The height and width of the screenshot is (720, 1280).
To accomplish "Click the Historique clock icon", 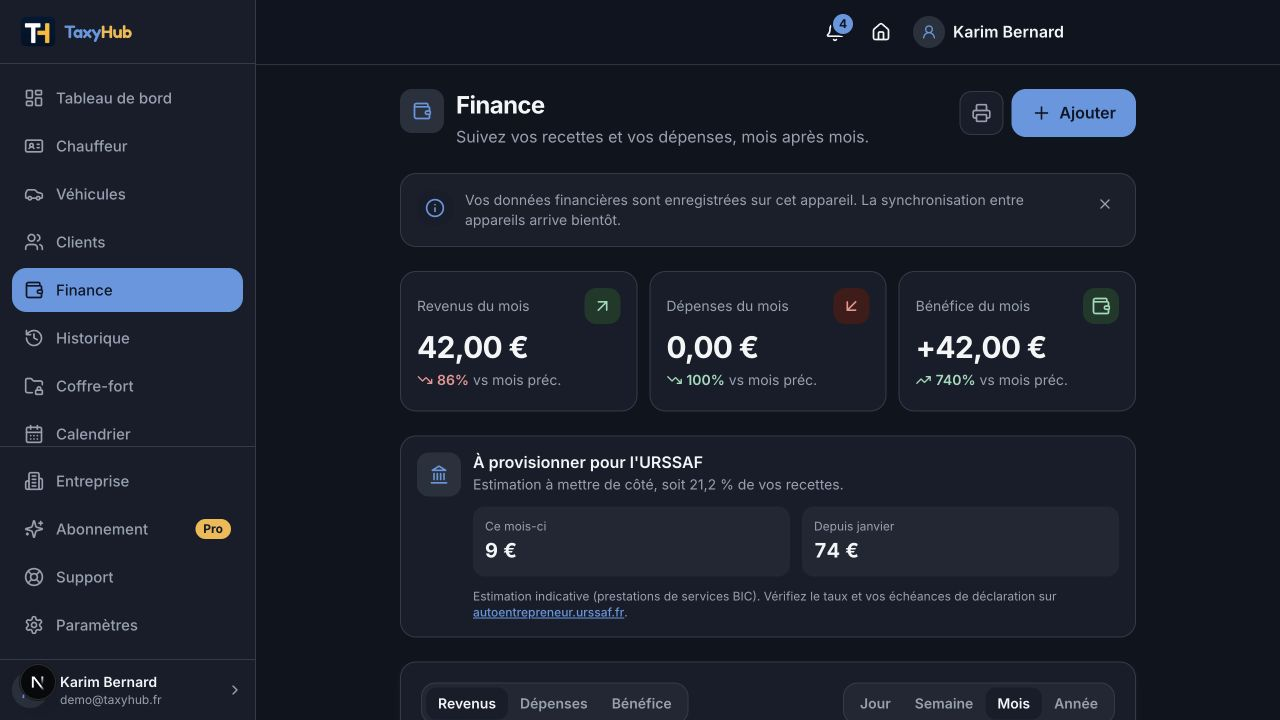I will pyautogui.click(x=34, y=338).
